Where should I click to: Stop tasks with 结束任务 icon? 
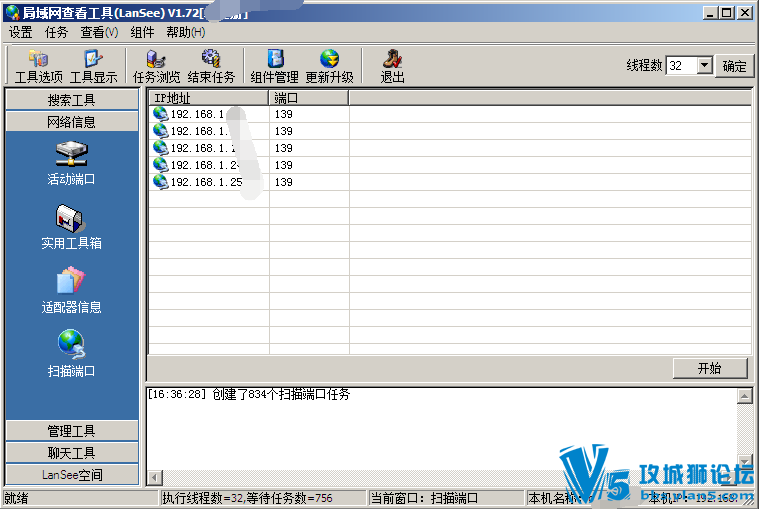tap(211, 66)
